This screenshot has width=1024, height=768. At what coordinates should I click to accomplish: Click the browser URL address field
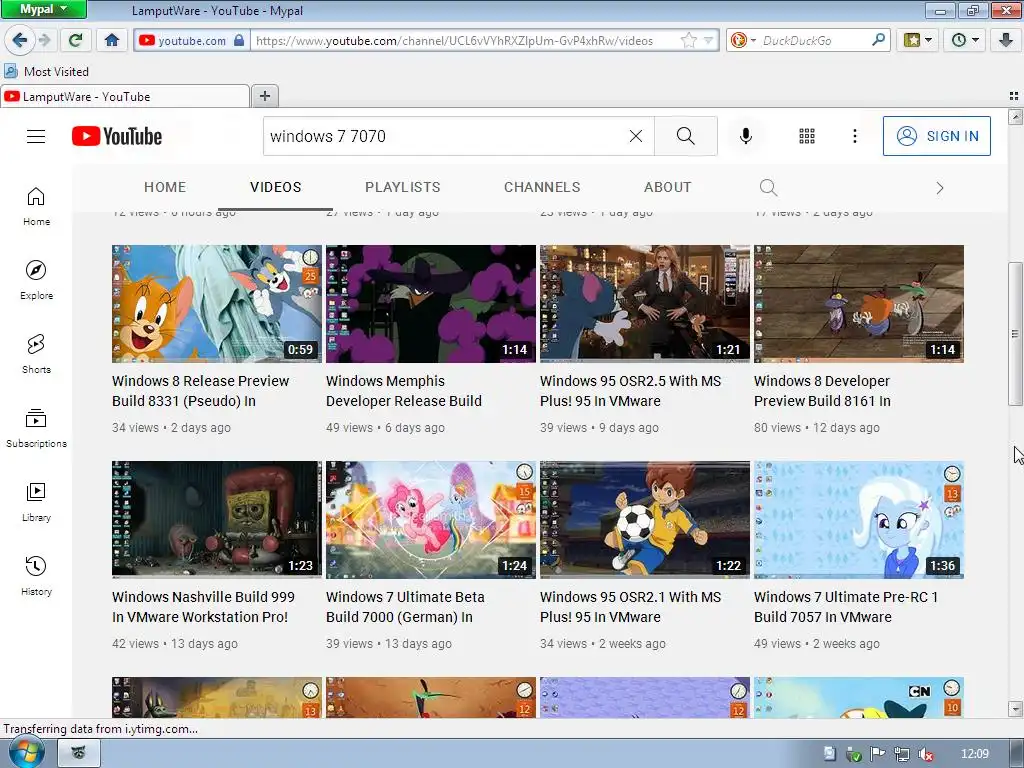coord(464,40)
